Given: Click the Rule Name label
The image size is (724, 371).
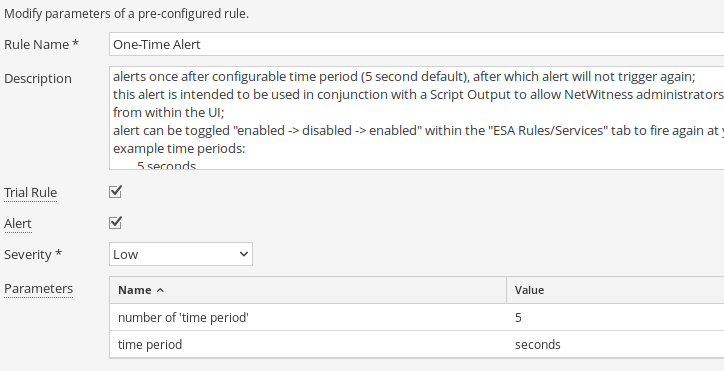Looking at the screenshot, I should click(42, 44).
